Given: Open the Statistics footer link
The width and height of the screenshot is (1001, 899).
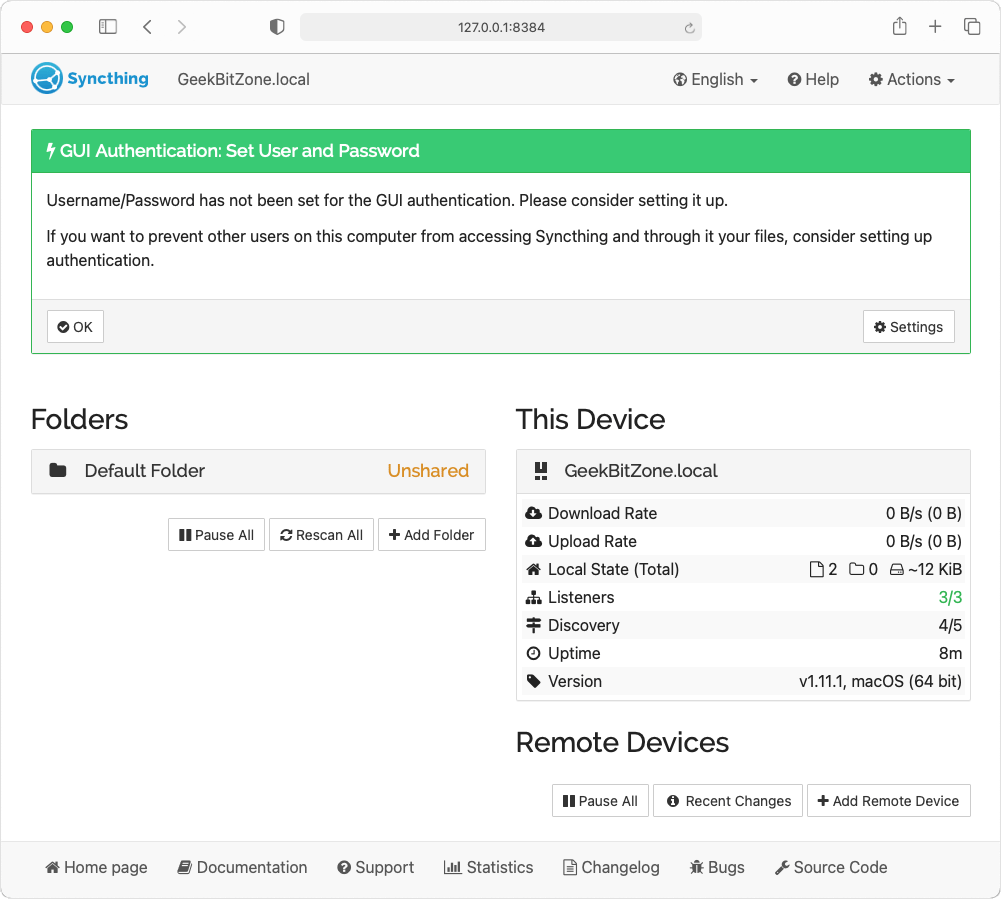Looking at the screenshot, I should point(488,867).
